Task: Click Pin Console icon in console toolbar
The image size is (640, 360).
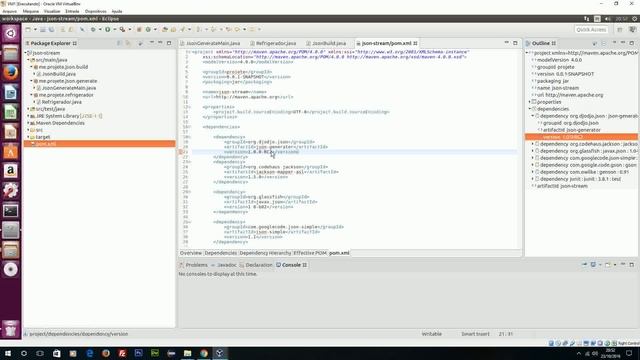Action: [x=584, y=264]
